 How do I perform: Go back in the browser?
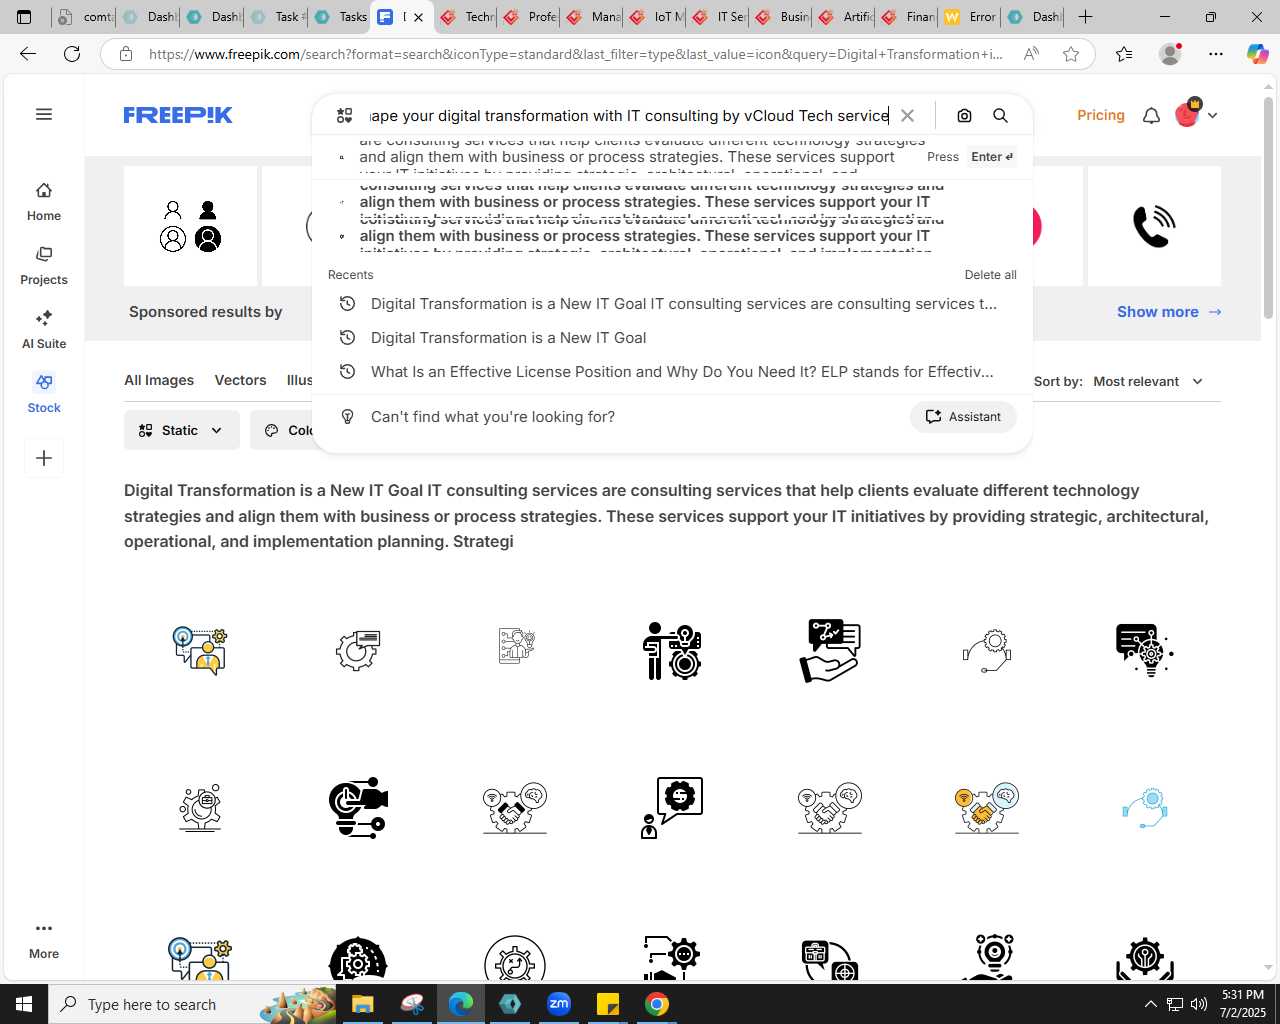[x=28, y=54]
